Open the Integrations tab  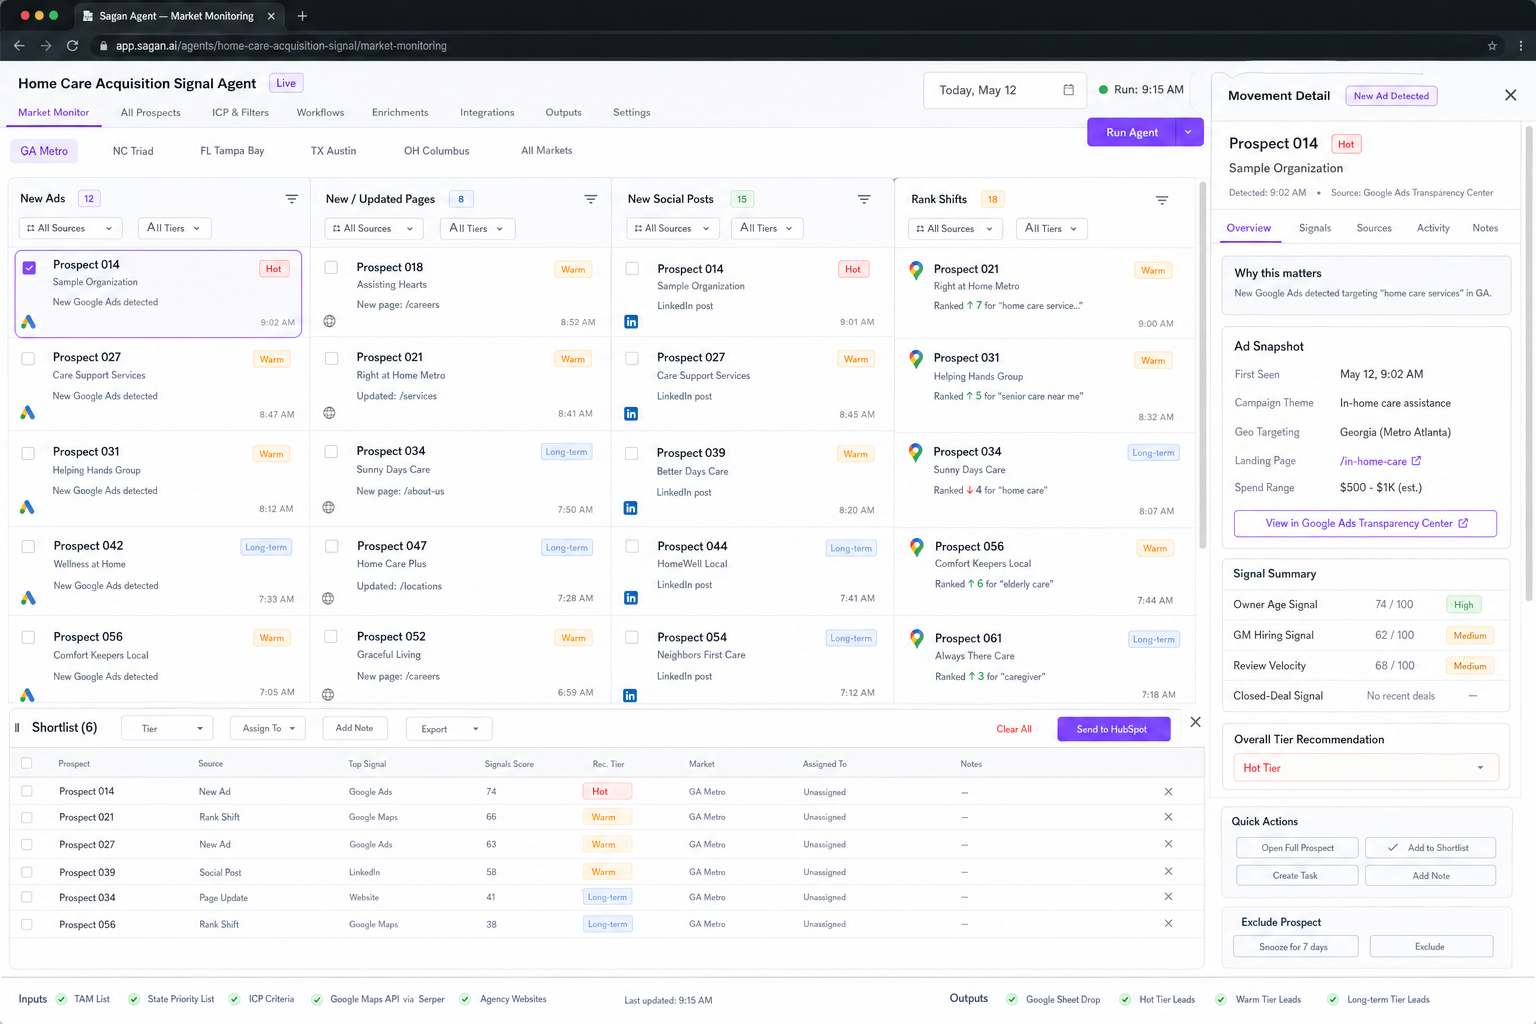pos(487,113)
